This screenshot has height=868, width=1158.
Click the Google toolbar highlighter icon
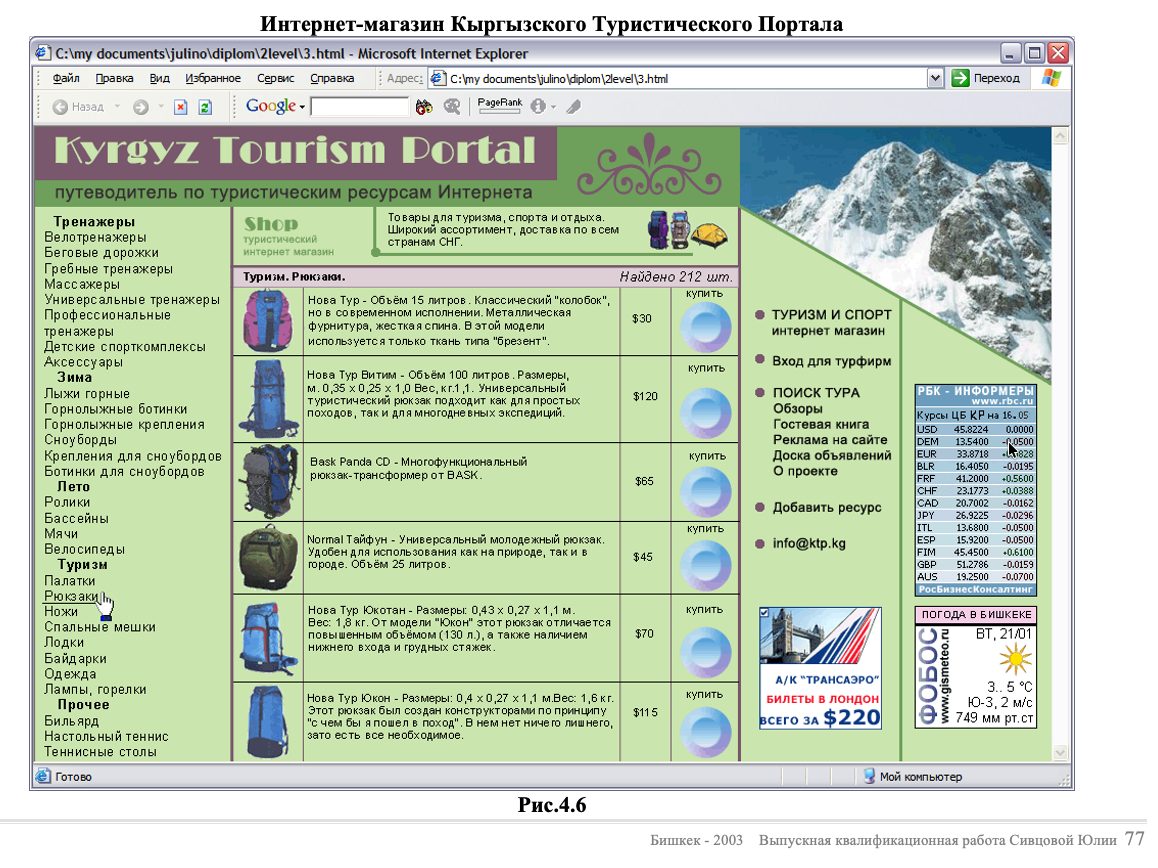[x=574, y=107]
